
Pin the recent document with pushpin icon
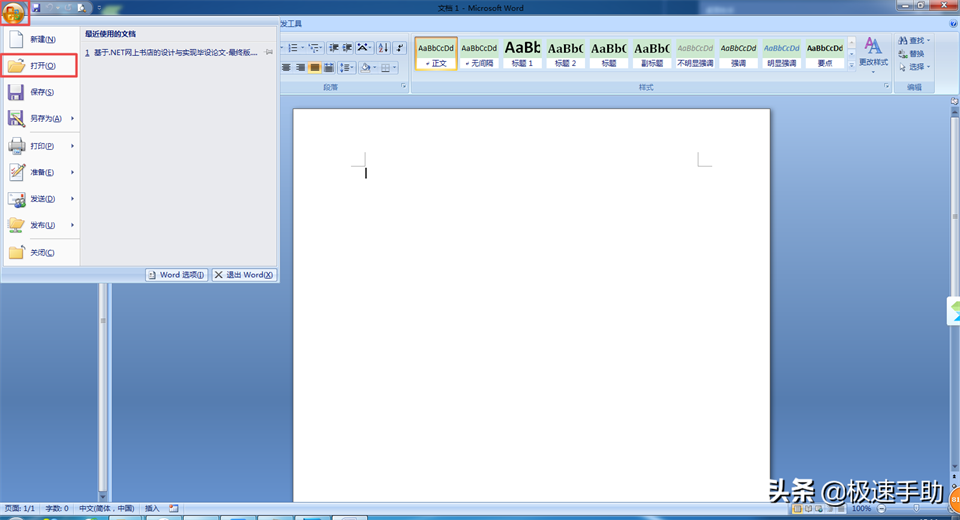tap(268, 53)
